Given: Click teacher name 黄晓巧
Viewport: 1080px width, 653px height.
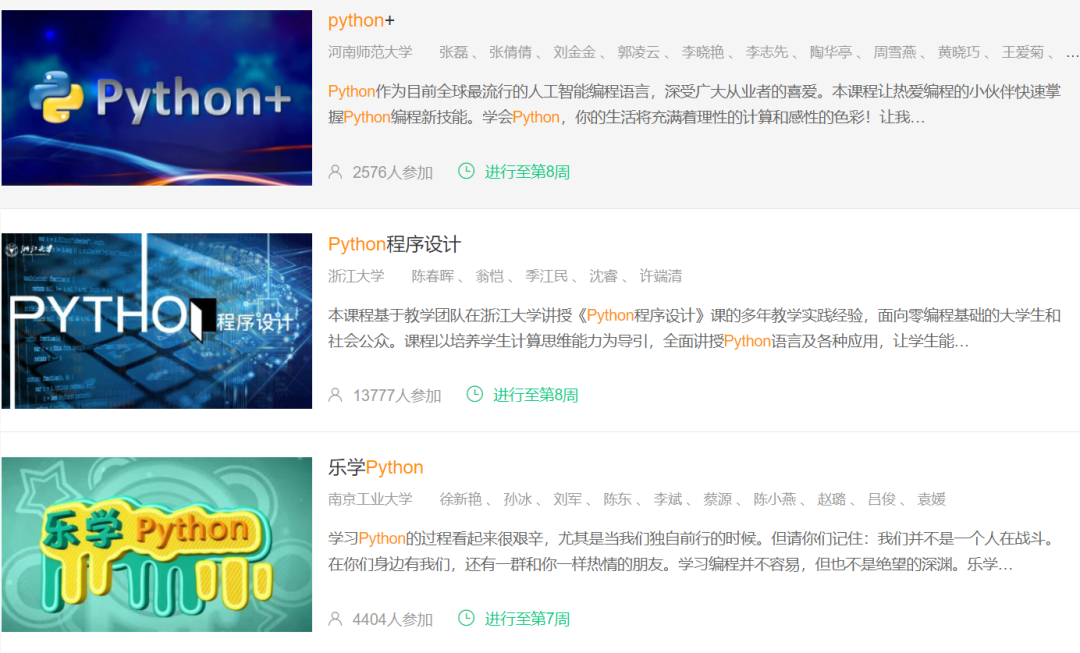Looking at the screenshot, I should pos(959,52).
